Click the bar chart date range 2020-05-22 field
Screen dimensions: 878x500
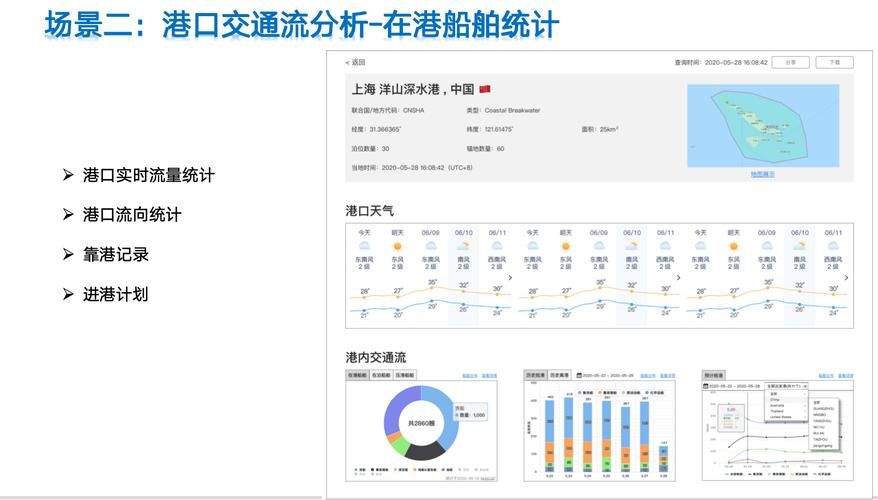point(608,375)
